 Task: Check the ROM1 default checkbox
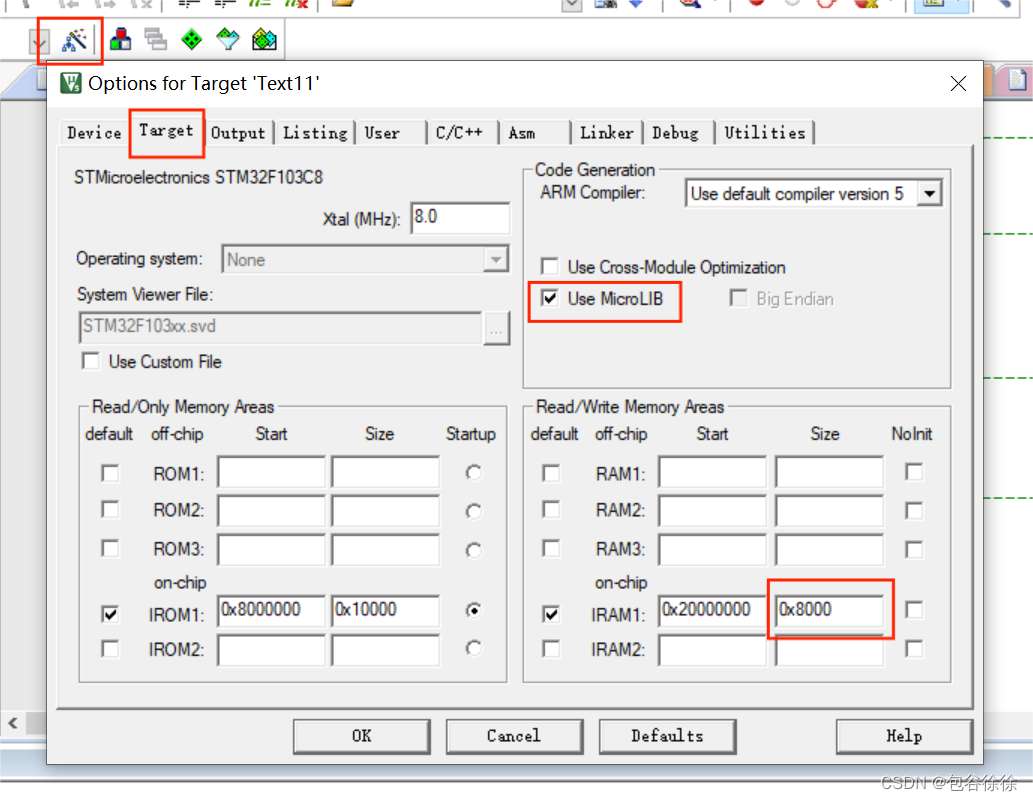(x=110, y=473)
